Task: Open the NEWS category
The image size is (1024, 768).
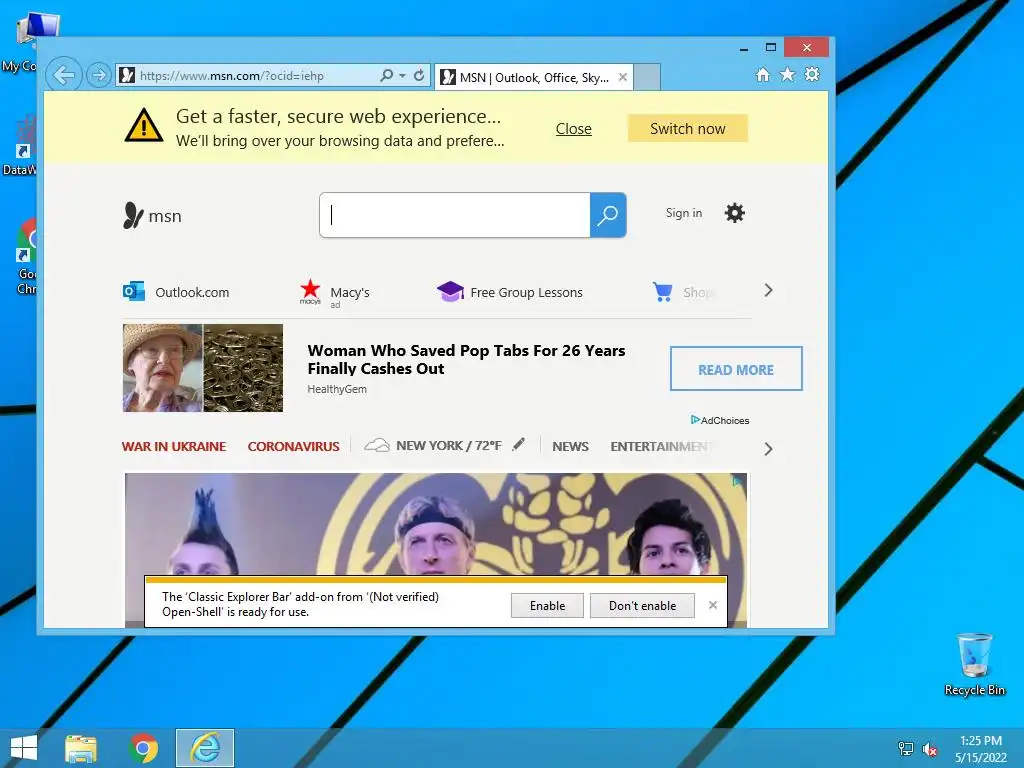Action: coord(570,447)
